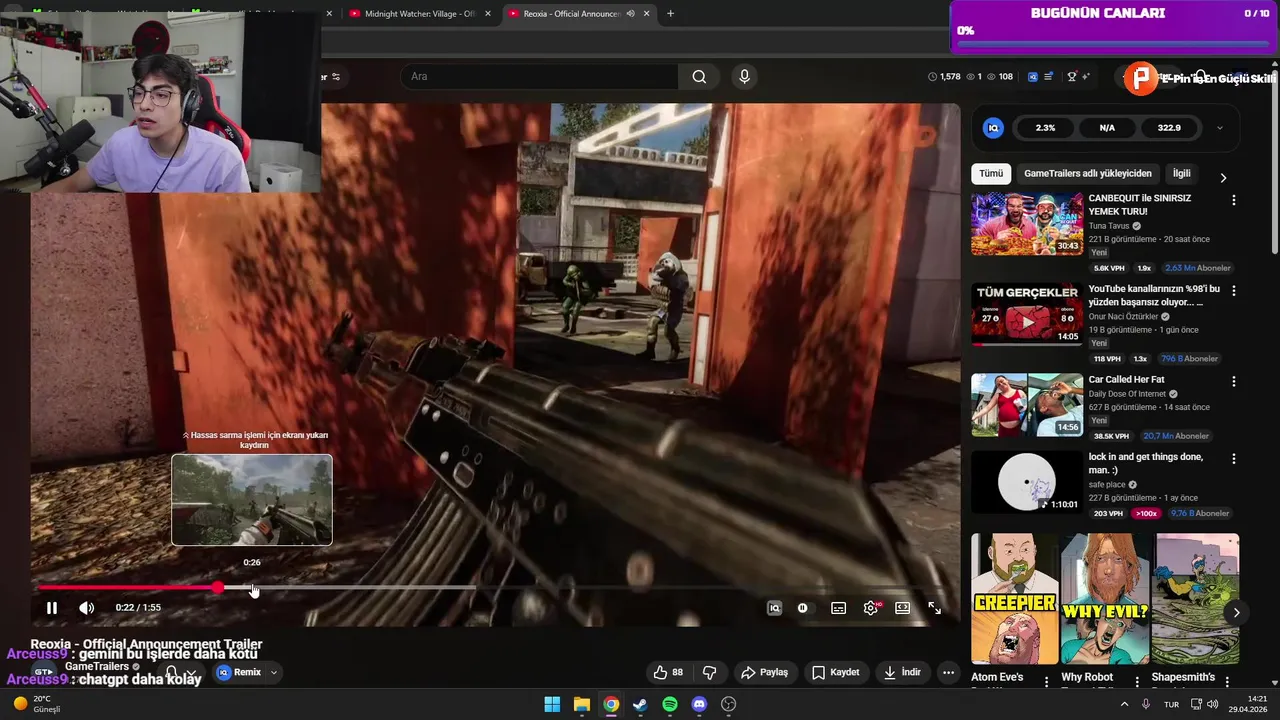Click the 322.9 stat pill
1280x720 pixels.
click(x=1169, y=128)
